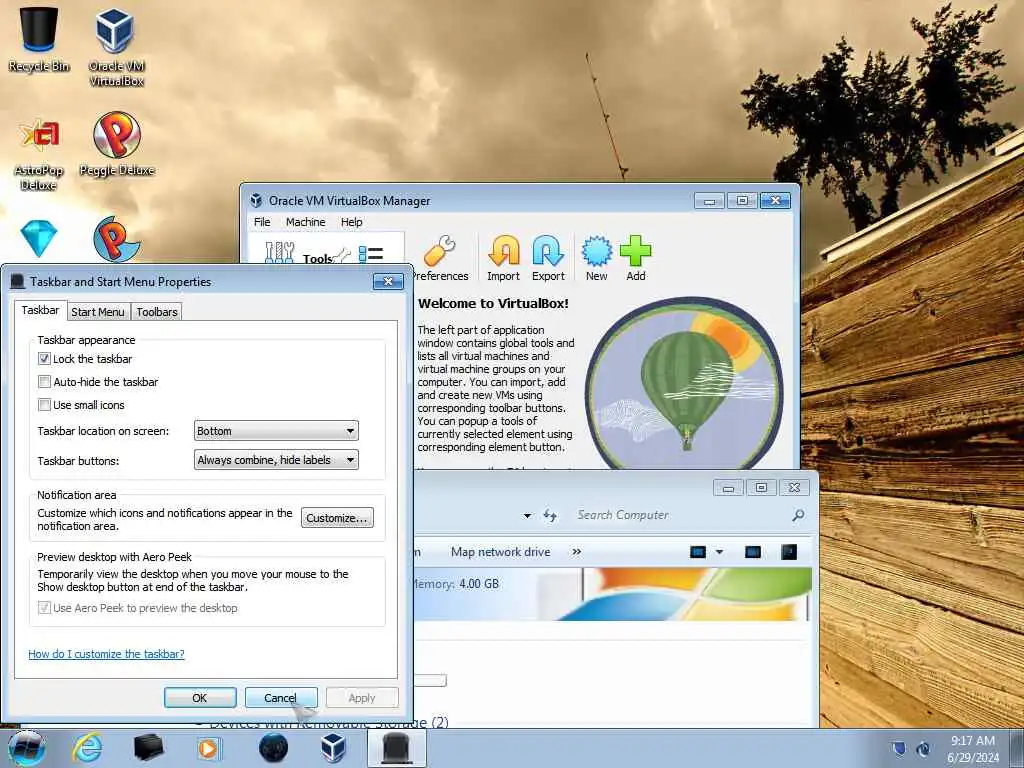Open VirtualBox Preferences wrench icon
This screenshot has height=768, width=1024.
(439, 253)
